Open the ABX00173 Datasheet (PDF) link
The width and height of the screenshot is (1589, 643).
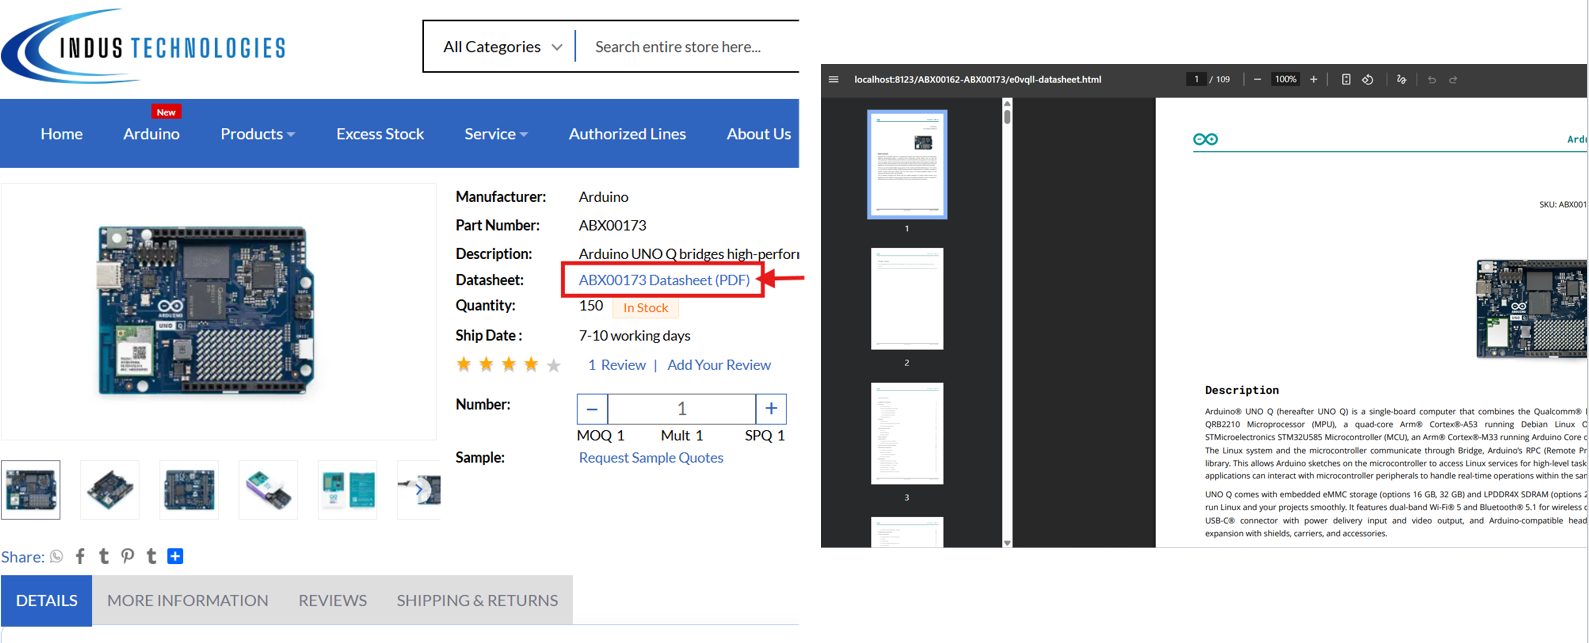(664, 280)
